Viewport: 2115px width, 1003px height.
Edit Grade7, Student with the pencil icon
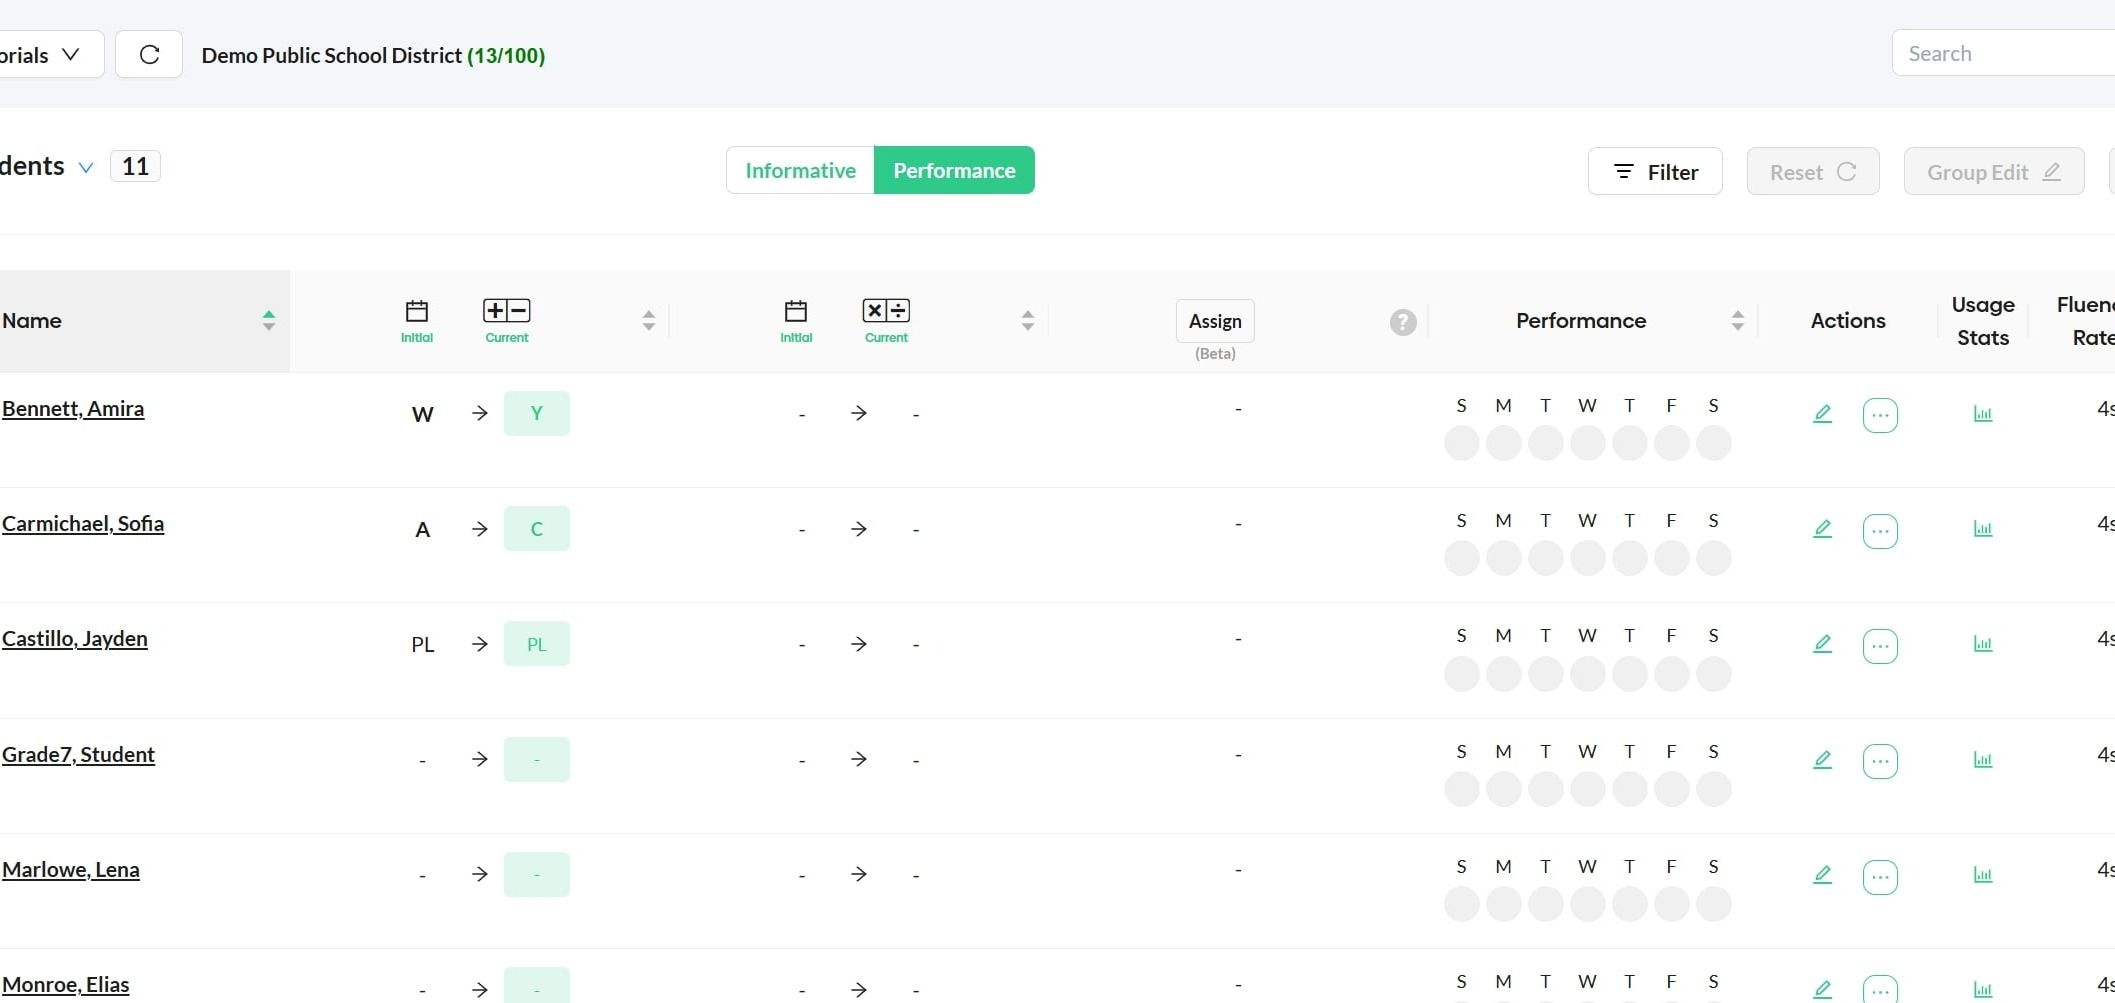tap(1822, 759)
